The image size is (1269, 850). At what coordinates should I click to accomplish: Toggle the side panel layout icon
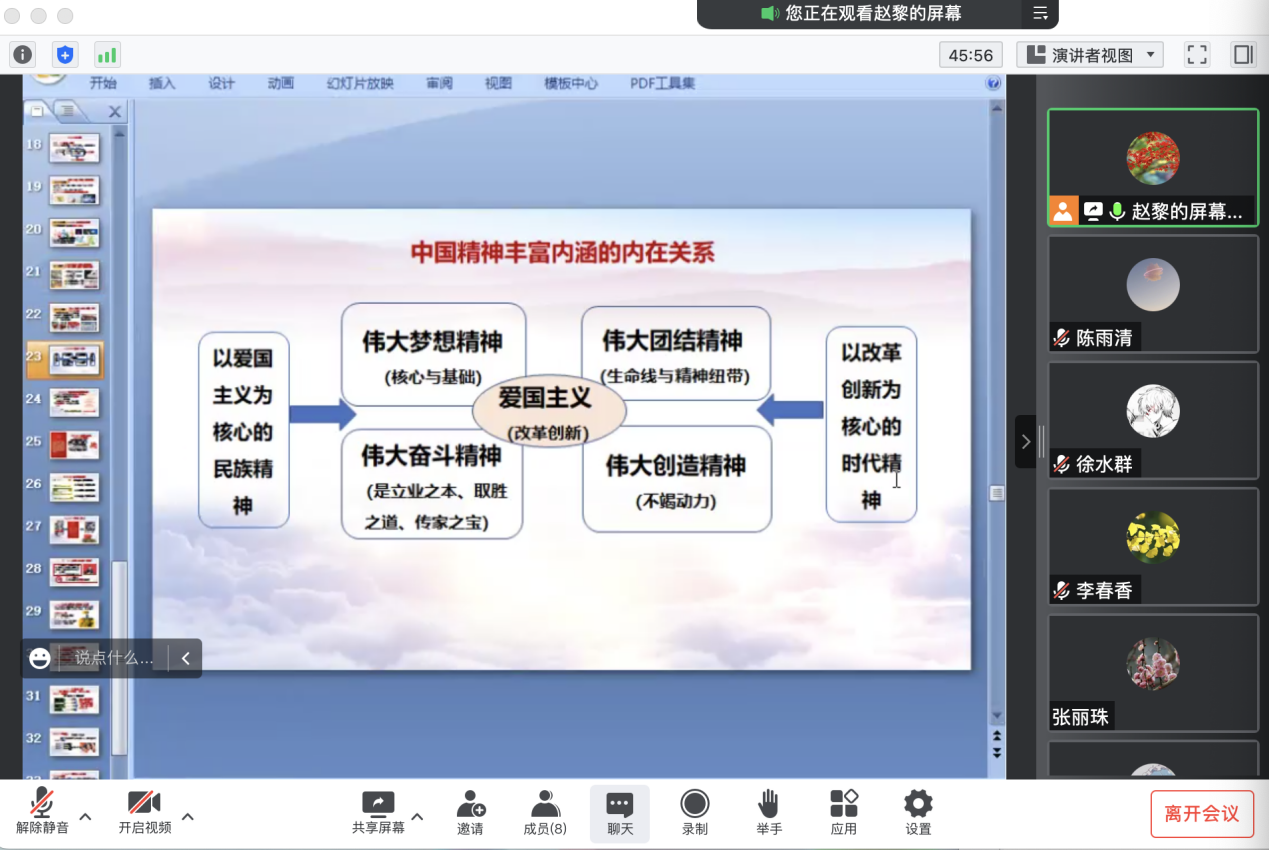[x=1243, y=55]
